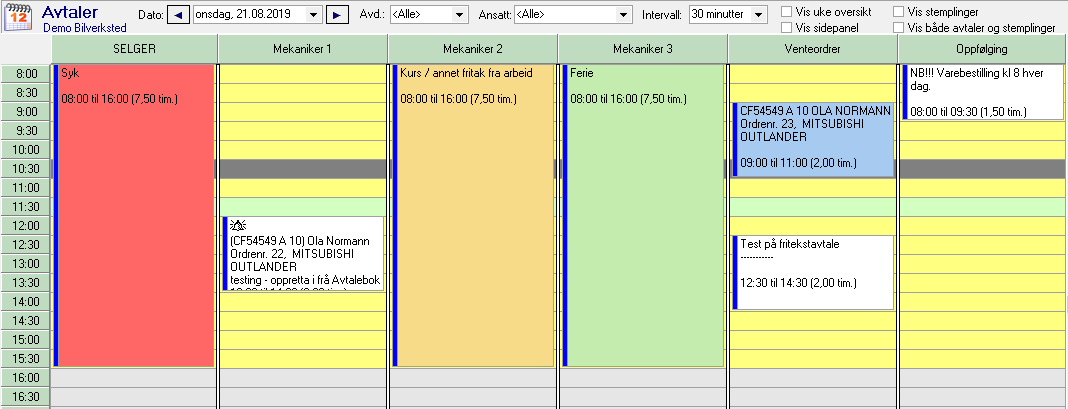The width and height of the screenshot is (1068, 409).
Task: Click the 8:00 time row label
Action: (x=25, y=74)
